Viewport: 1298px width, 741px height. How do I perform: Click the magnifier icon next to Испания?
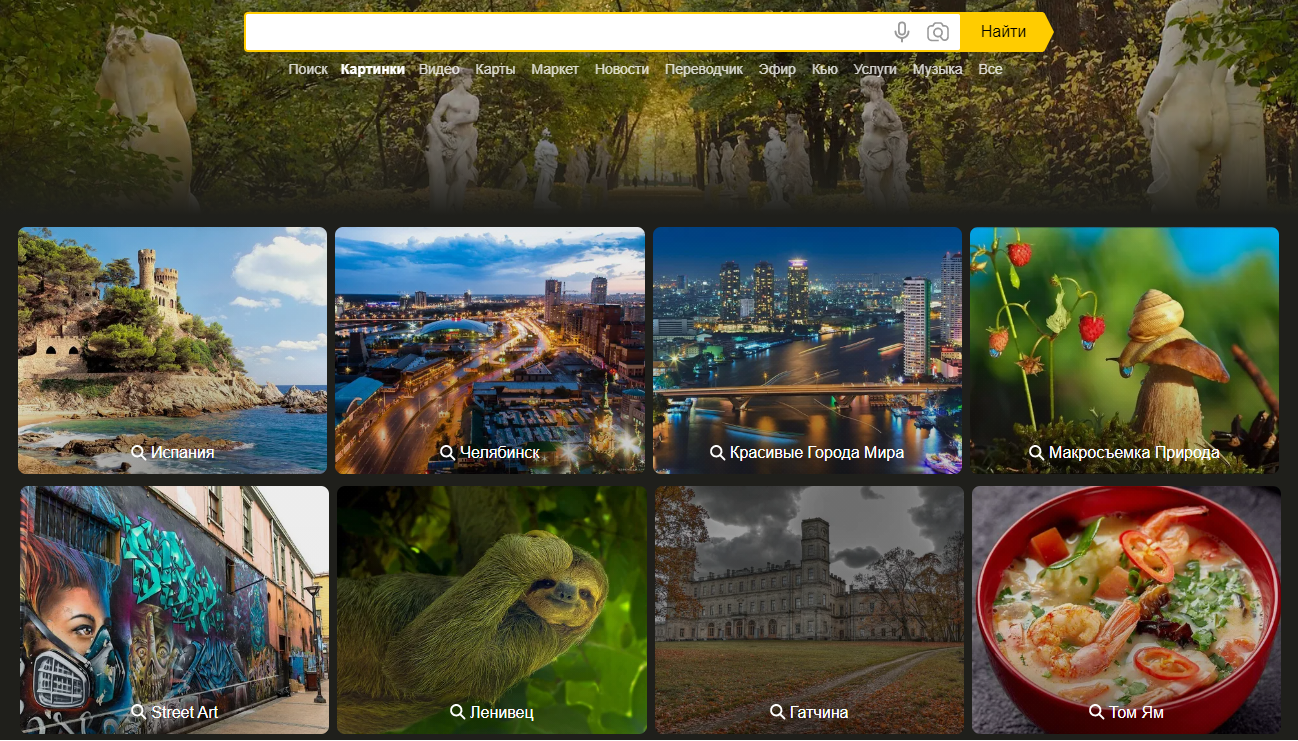[x=139, y=453]
